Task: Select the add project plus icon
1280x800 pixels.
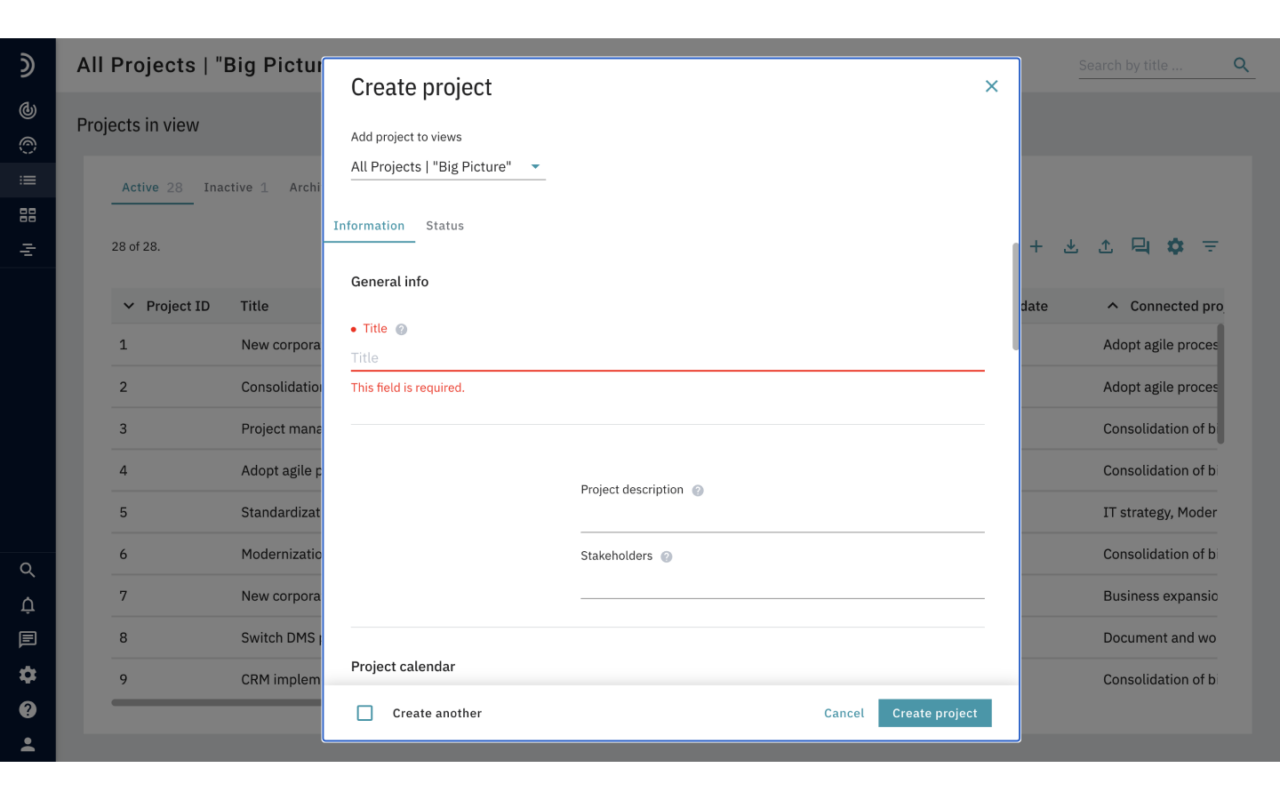Action: (x=1036, y=246)
